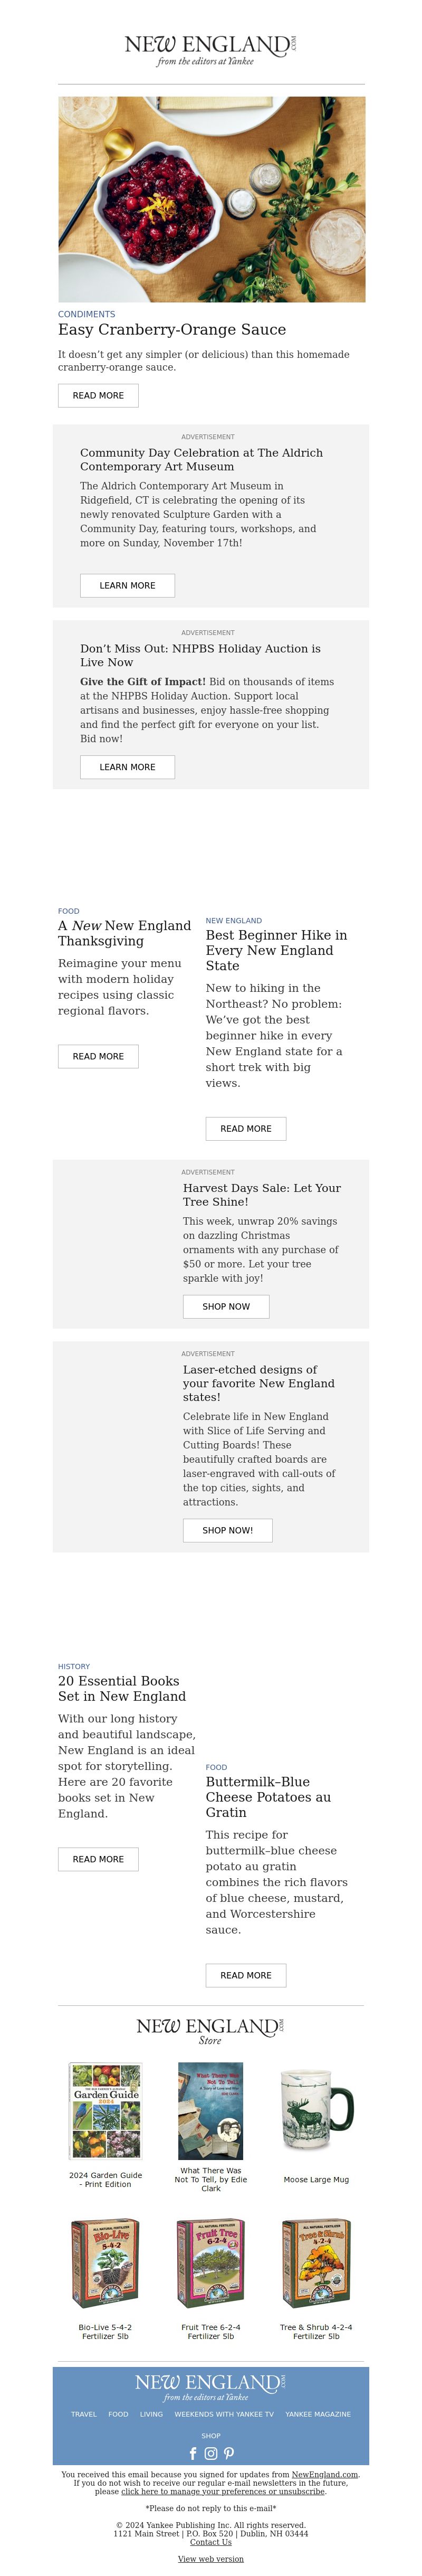Open Weekends with Yankee TV footer link
Image resolution: width=422 pixels, height=2576 pixels.
click(x=224, y=2414)
